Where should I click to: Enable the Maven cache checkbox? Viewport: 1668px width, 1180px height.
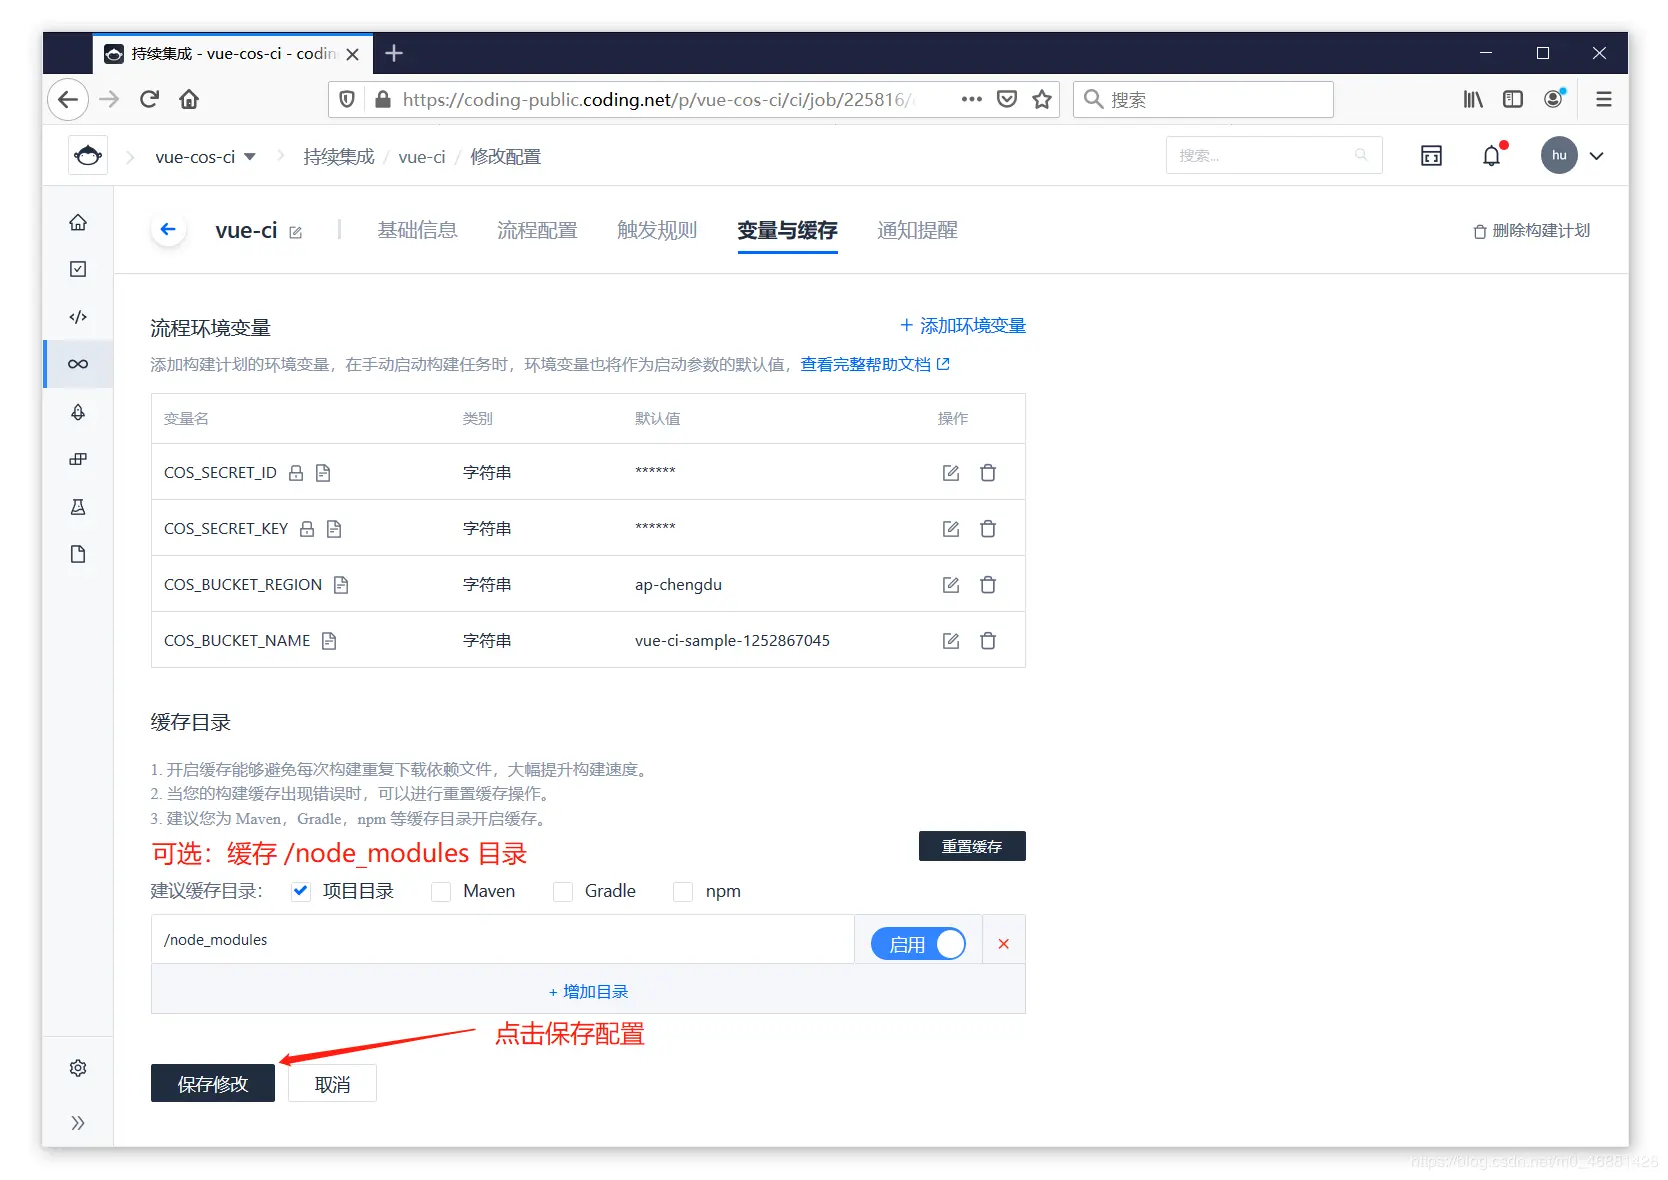pyautogui.click(x=441, y=891)
